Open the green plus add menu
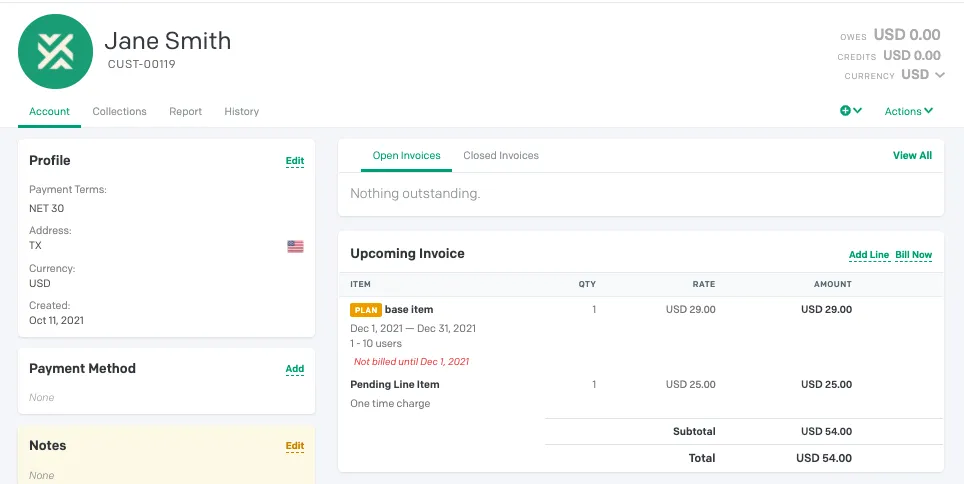The height and width of the screenshot is (484, 964). coord(851,111)
